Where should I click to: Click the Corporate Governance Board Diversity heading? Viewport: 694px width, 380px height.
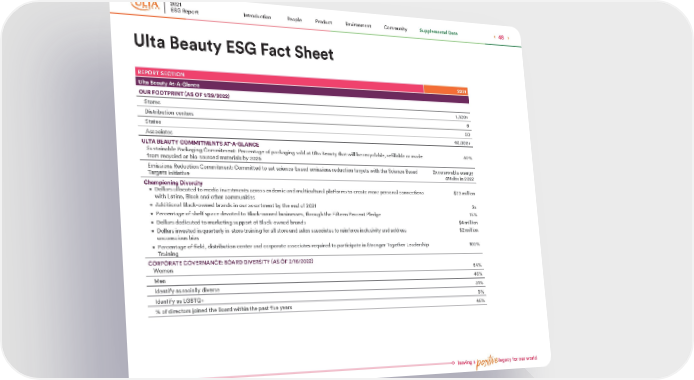tap(231, 262)
